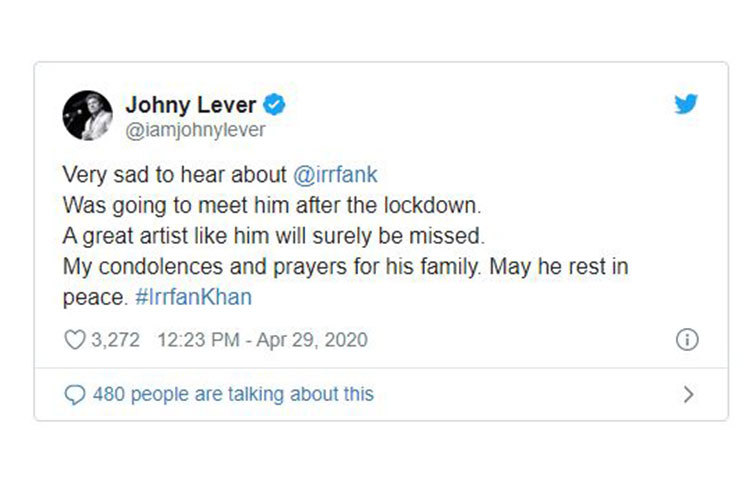Expand the conversation with the right chevron
The height and width of the screenshot is (480, 750).
coord(687,394)
